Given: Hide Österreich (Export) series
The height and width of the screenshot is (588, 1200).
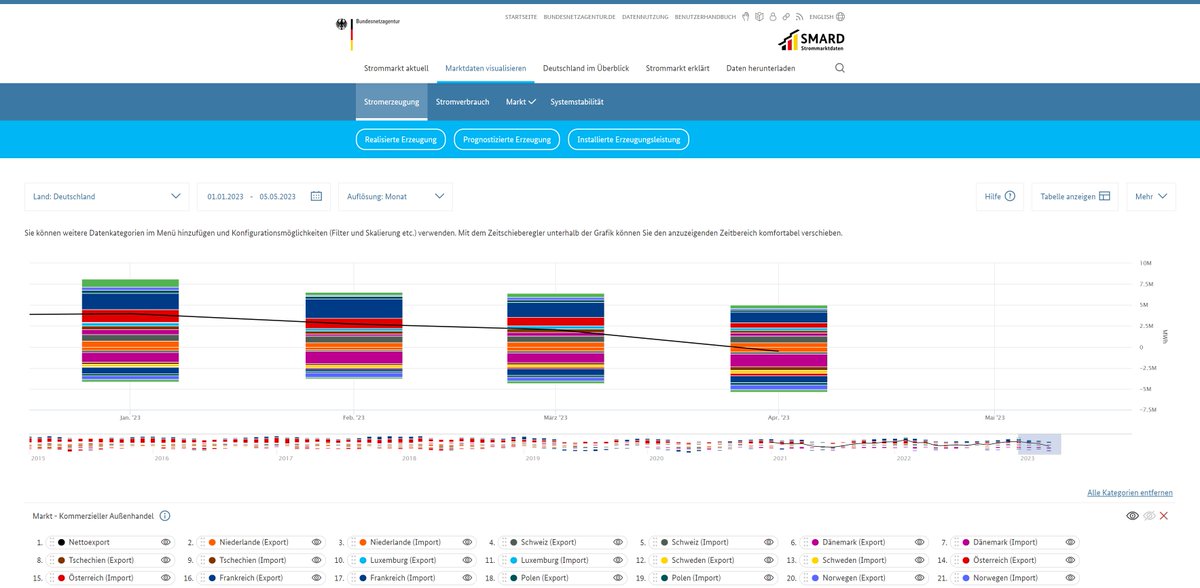Looking at the screenshot, I should (x=1069, y=560).
